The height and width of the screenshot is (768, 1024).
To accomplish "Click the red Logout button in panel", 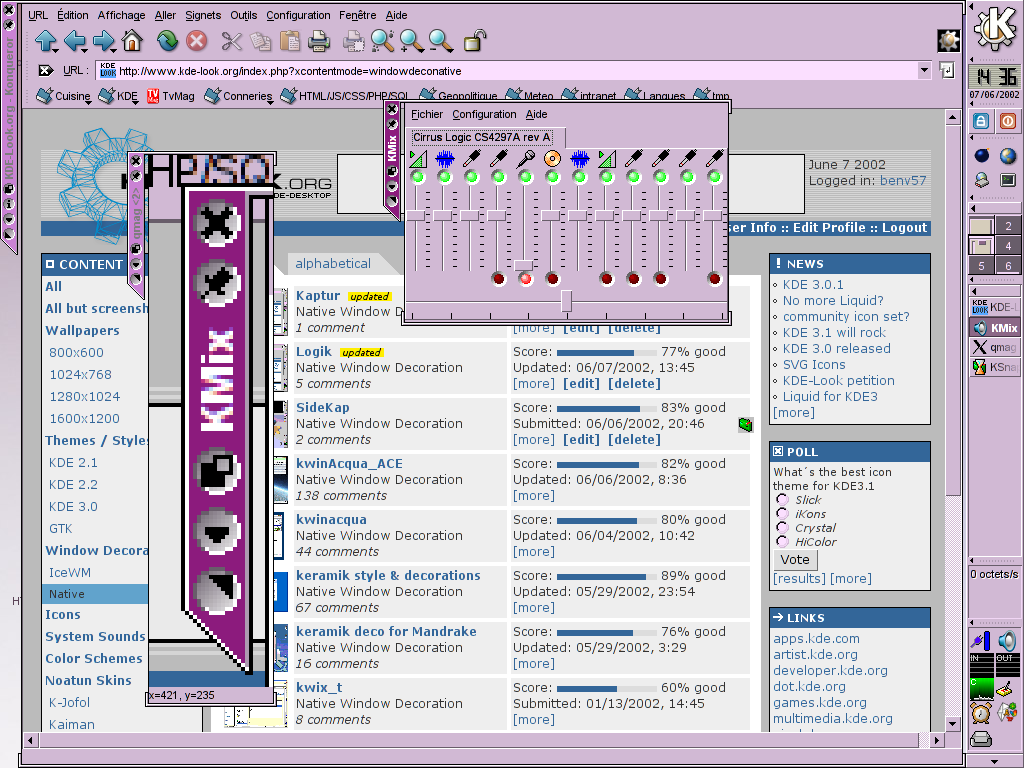I will tap(1008, 121).
